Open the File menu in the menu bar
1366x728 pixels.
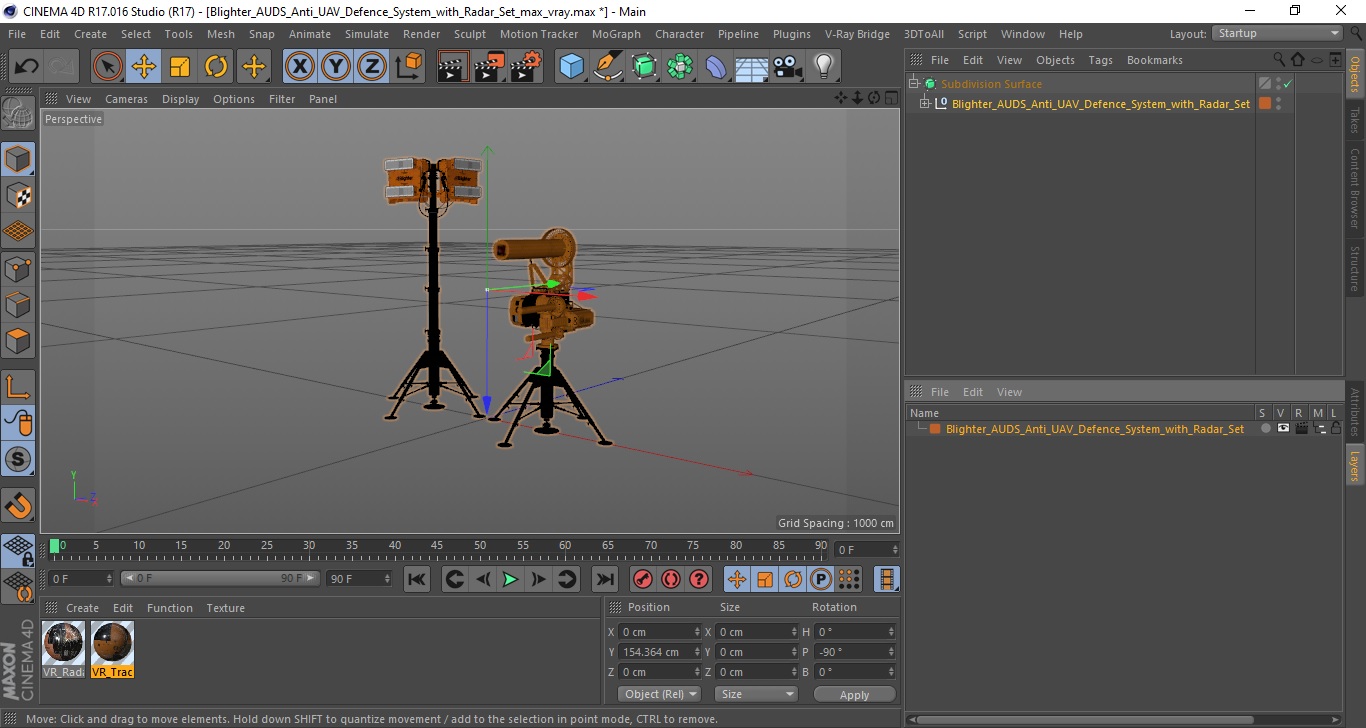tap(17, 34)
